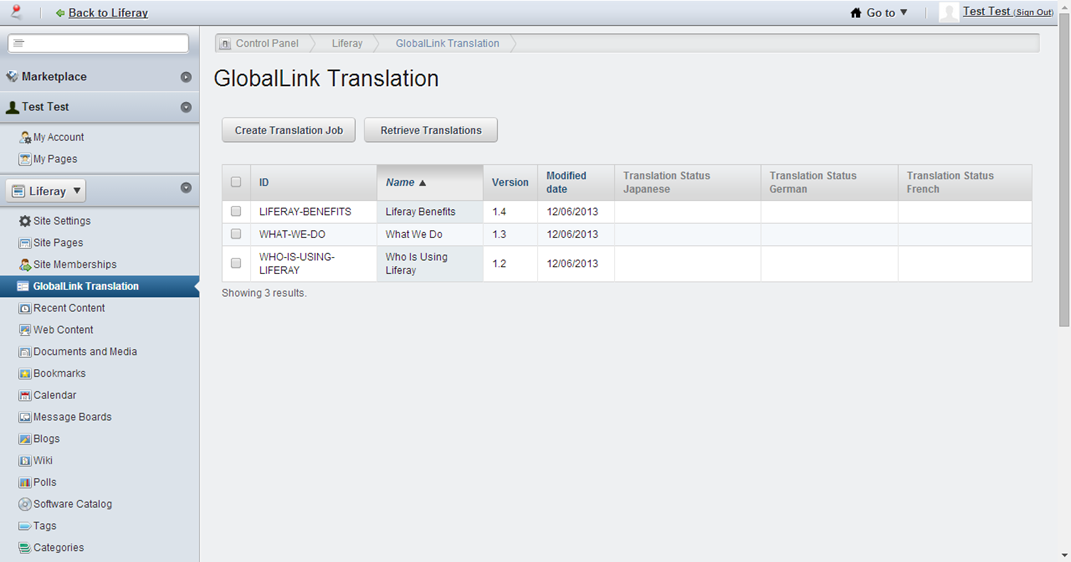Click the Blogs icon in sidebar

25,439
